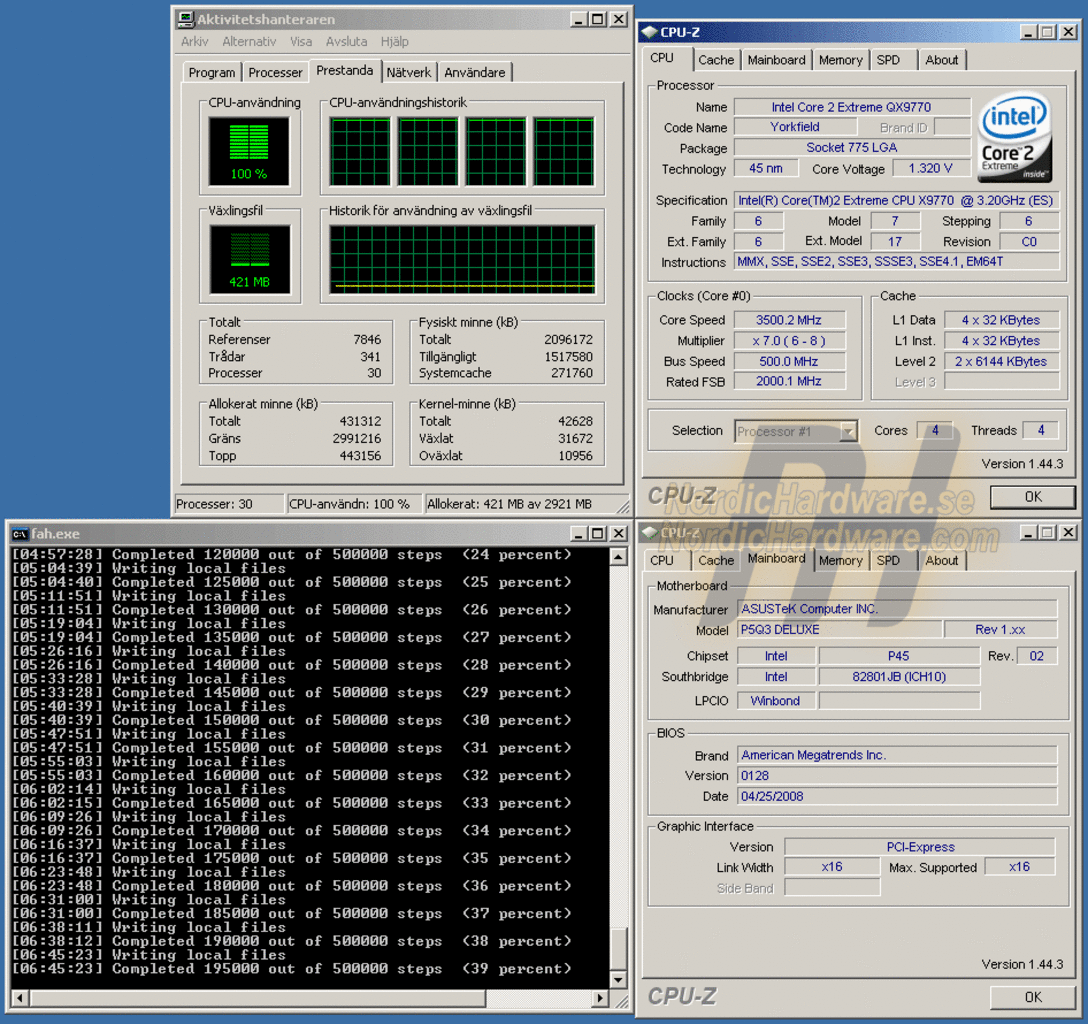Click the fourth CPU history graph
Screen dimensions: 1088x1024
point(563,151)
